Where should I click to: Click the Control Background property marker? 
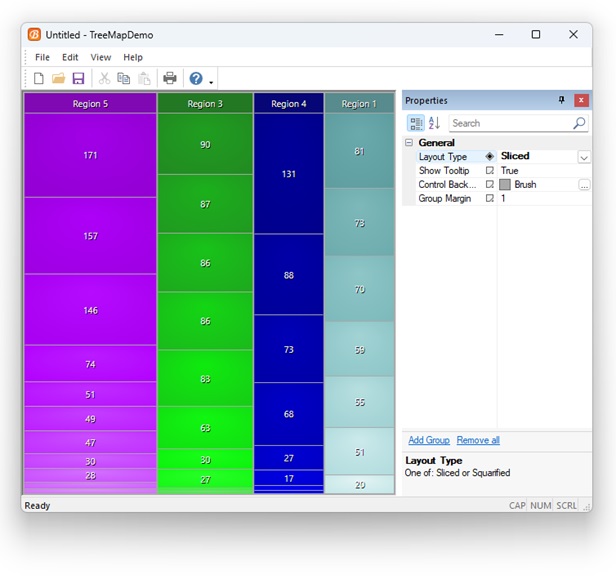point(490,184)
